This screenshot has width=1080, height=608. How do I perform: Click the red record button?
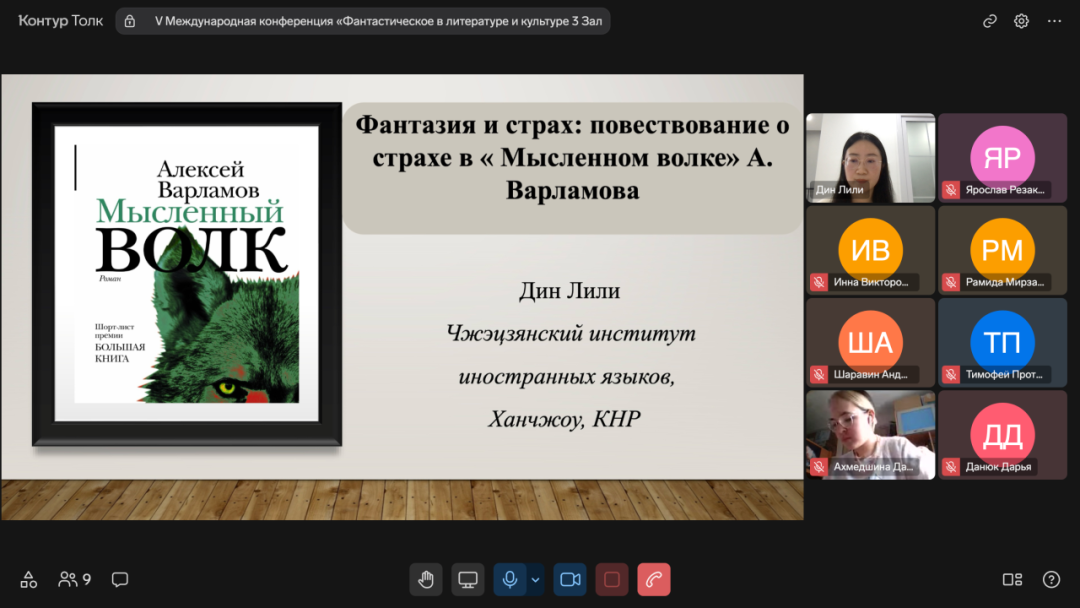[612, 580]
